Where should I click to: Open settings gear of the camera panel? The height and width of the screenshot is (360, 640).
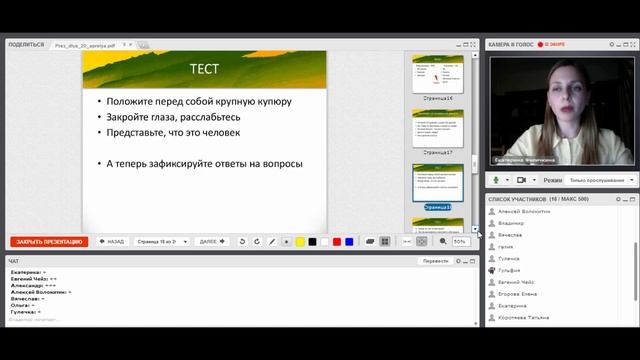click(x=611, y=44)
